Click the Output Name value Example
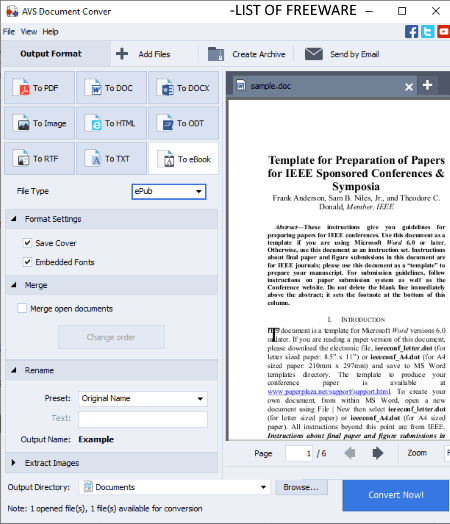Viewport: 450px width, 524px height. [x=96, y=439]
